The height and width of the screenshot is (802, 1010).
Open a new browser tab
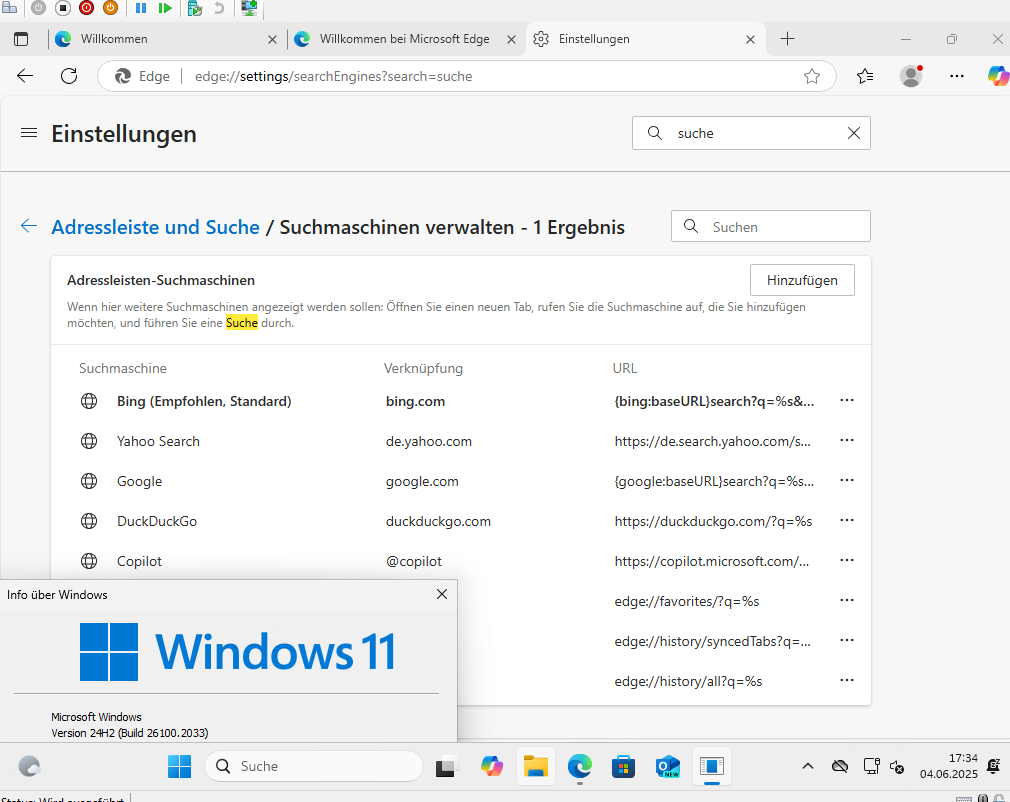[787, 39]
